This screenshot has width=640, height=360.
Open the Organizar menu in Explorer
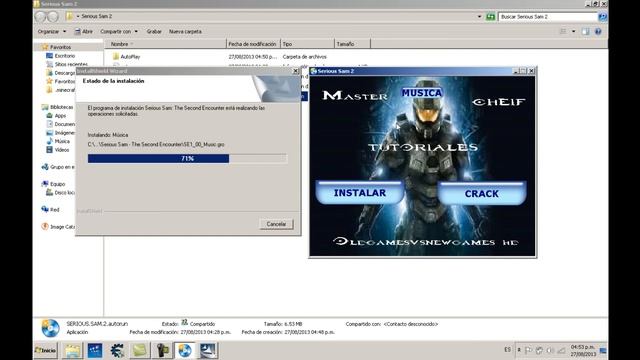point(51,31)
